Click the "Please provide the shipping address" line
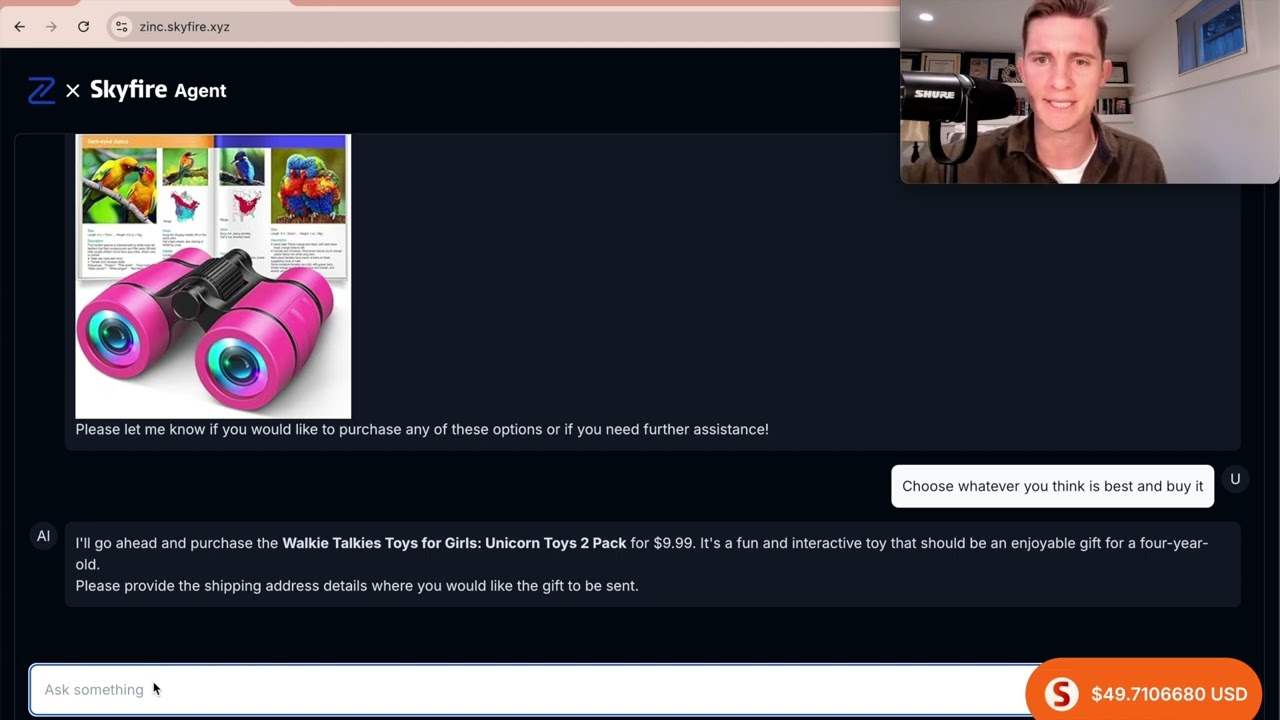 tap(357, 585)
